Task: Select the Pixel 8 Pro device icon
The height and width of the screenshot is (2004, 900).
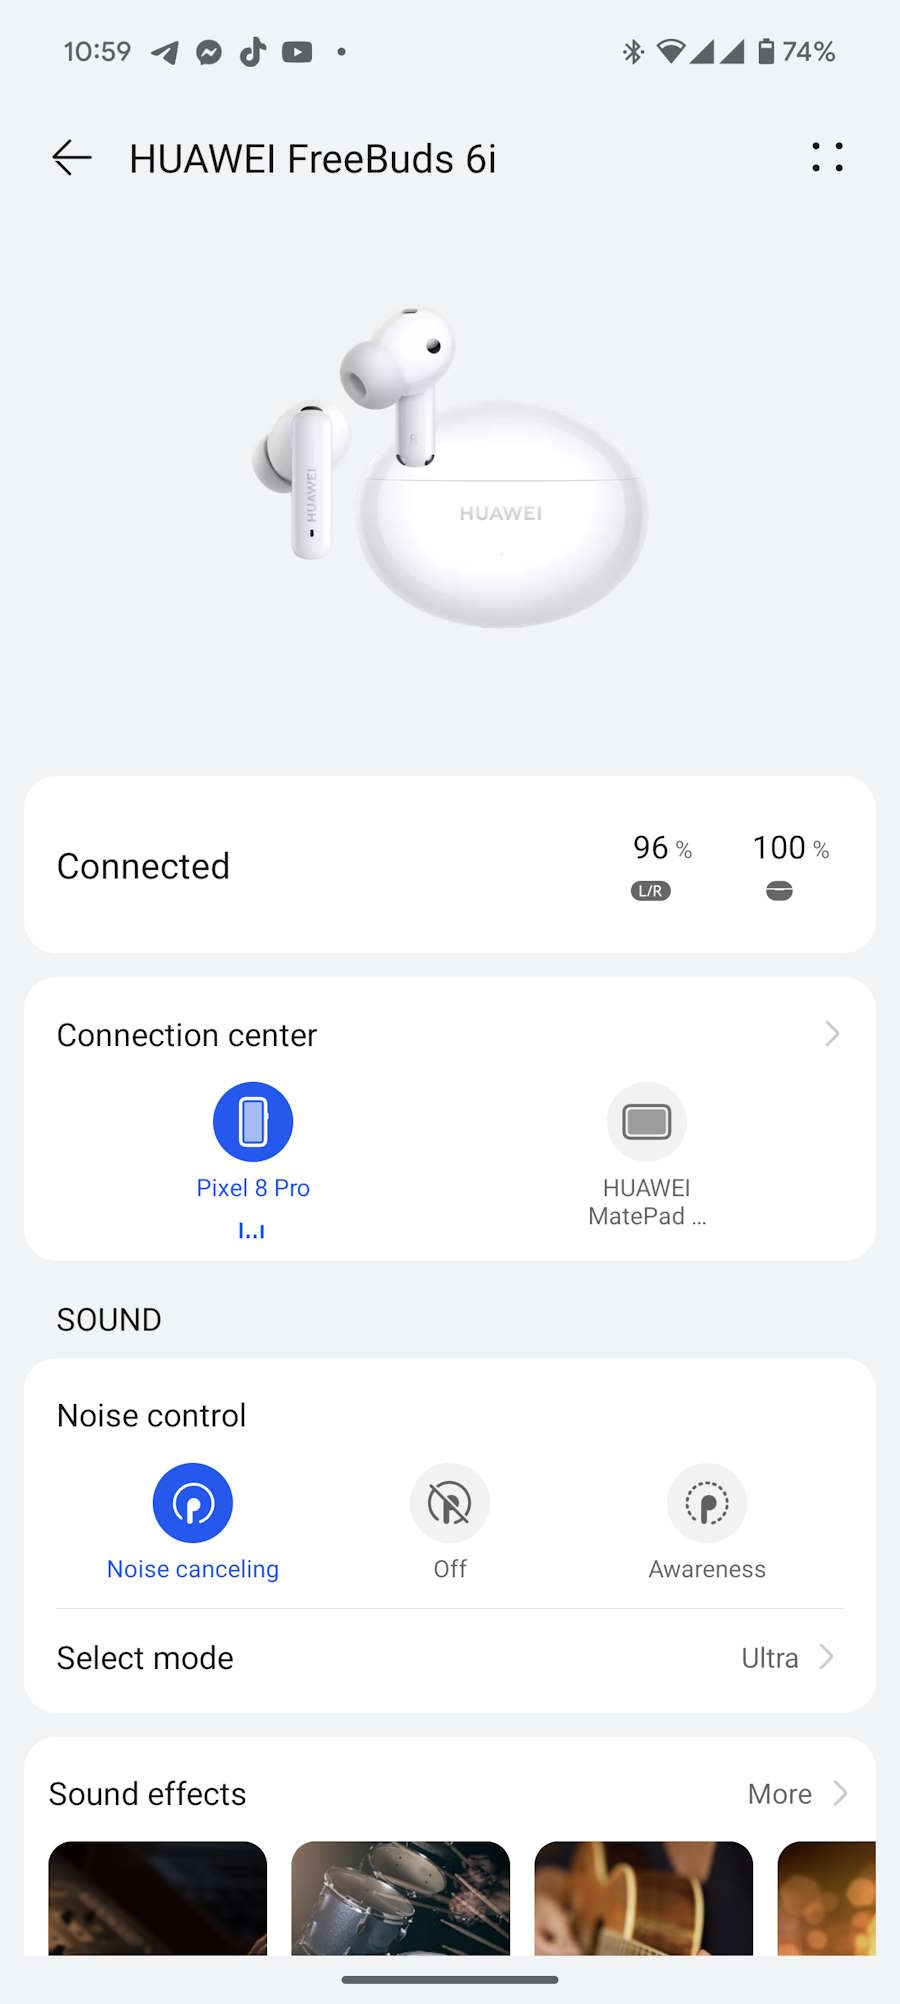Action: (253, 1122)
